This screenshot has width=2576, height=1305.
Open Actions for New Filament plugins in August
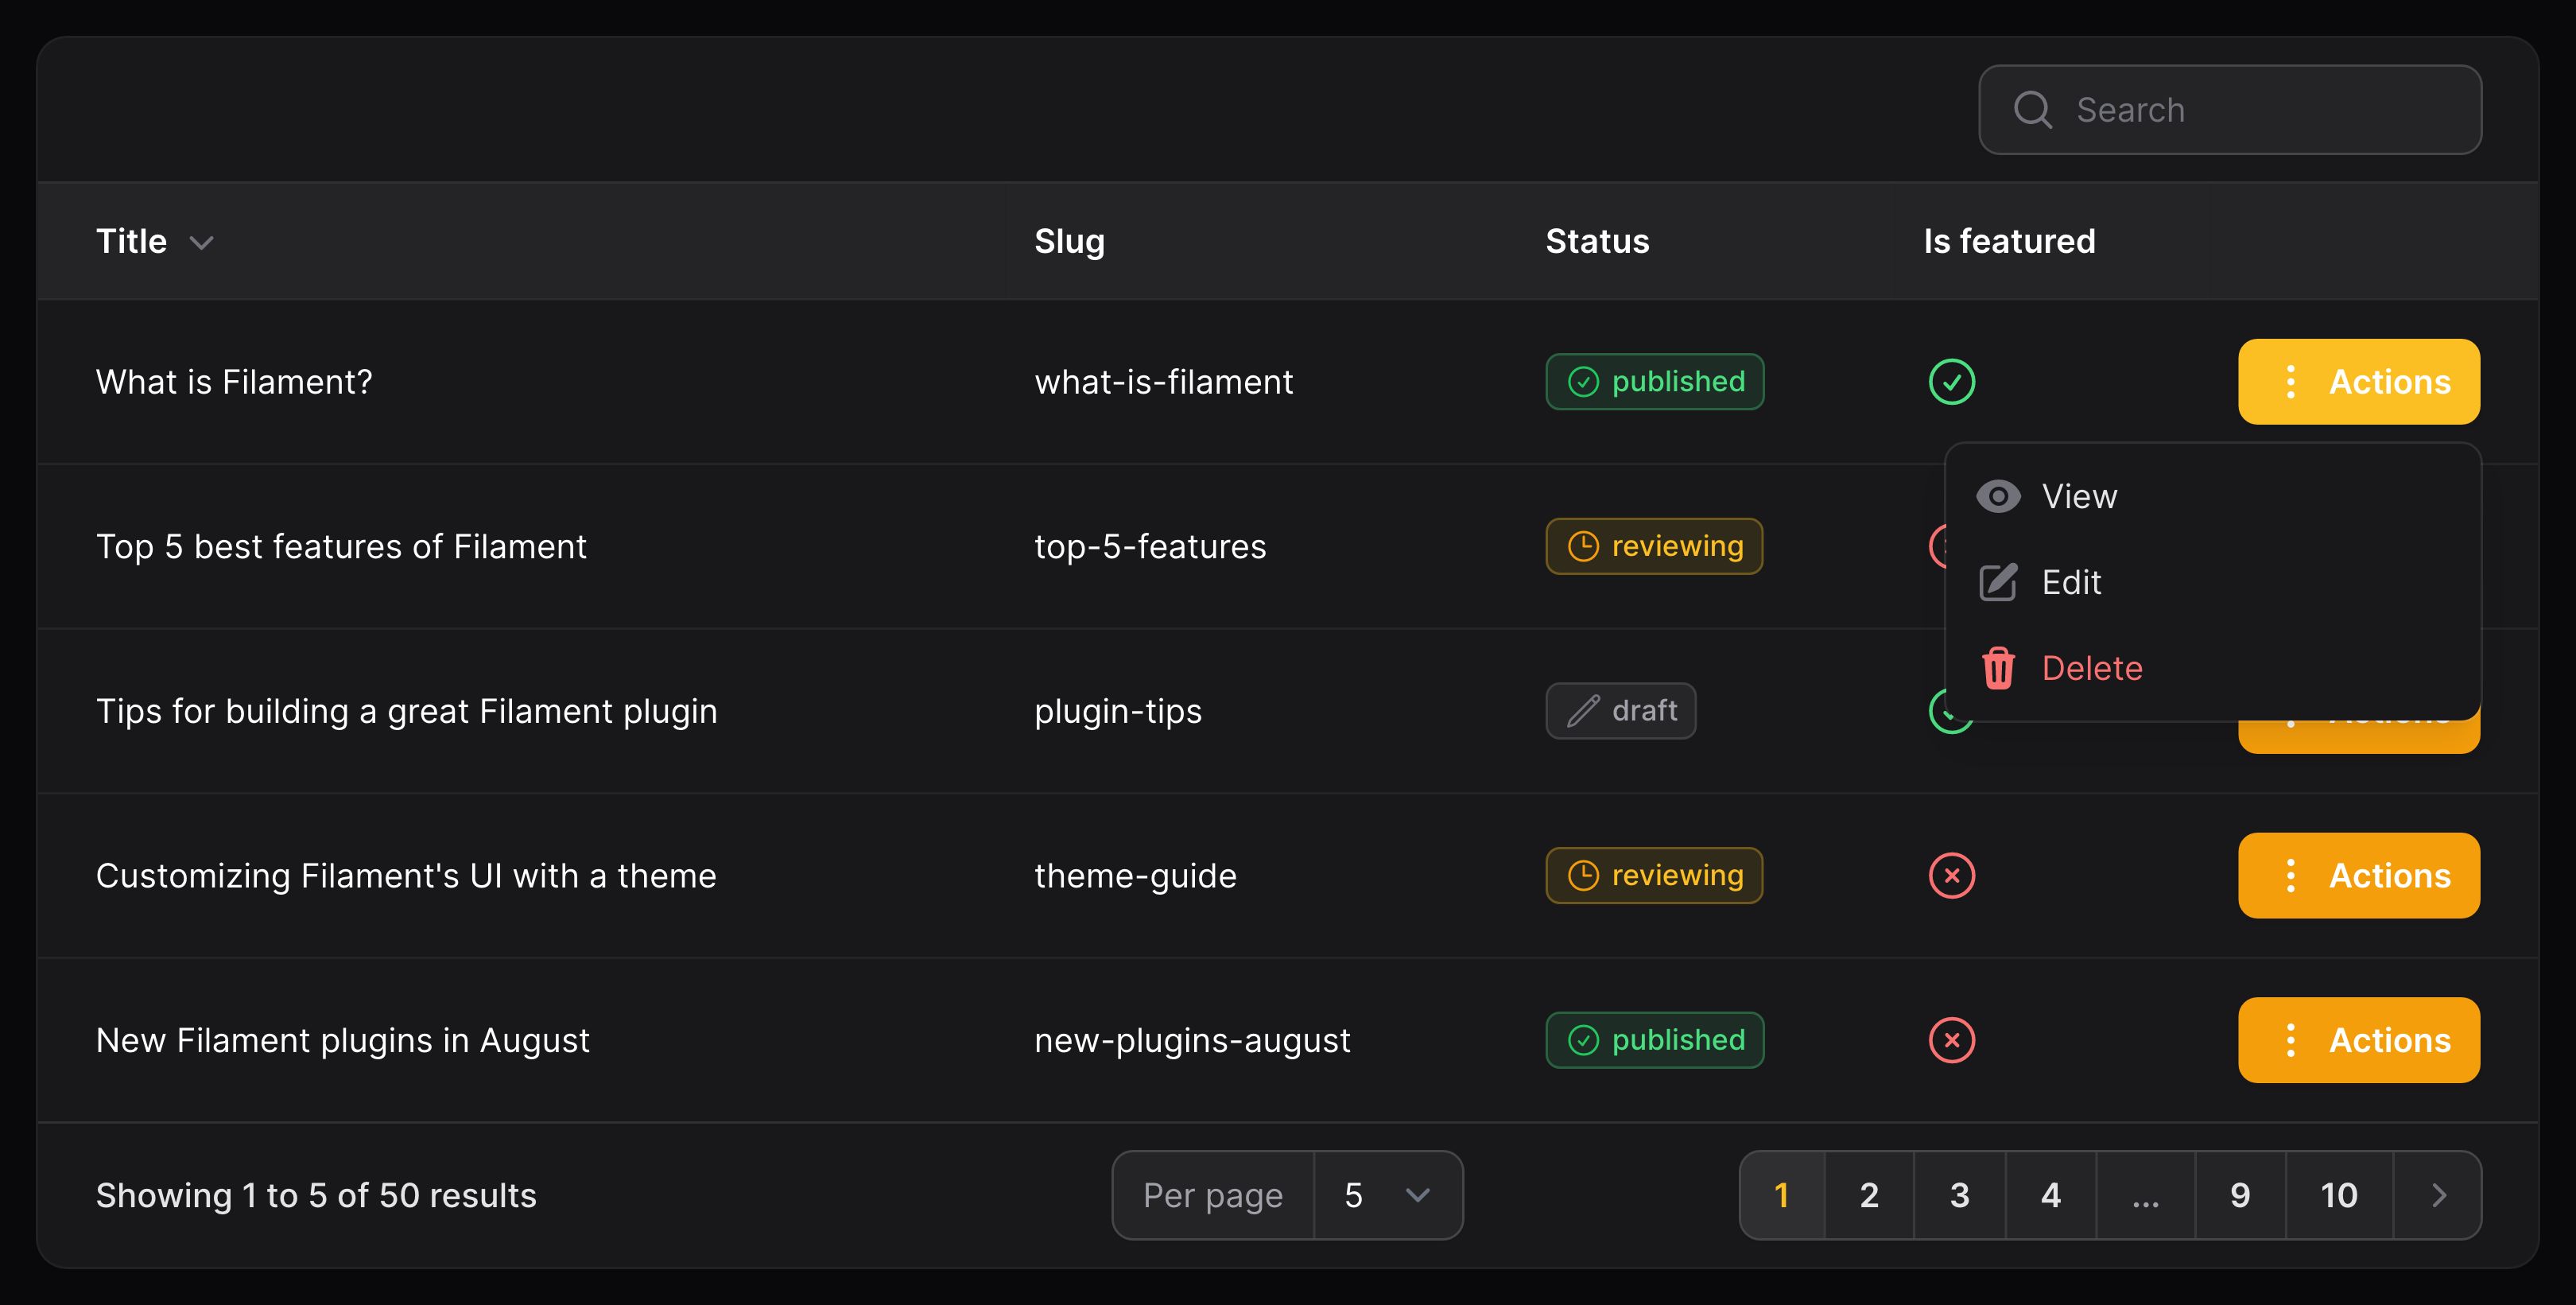point(2358,1040)
